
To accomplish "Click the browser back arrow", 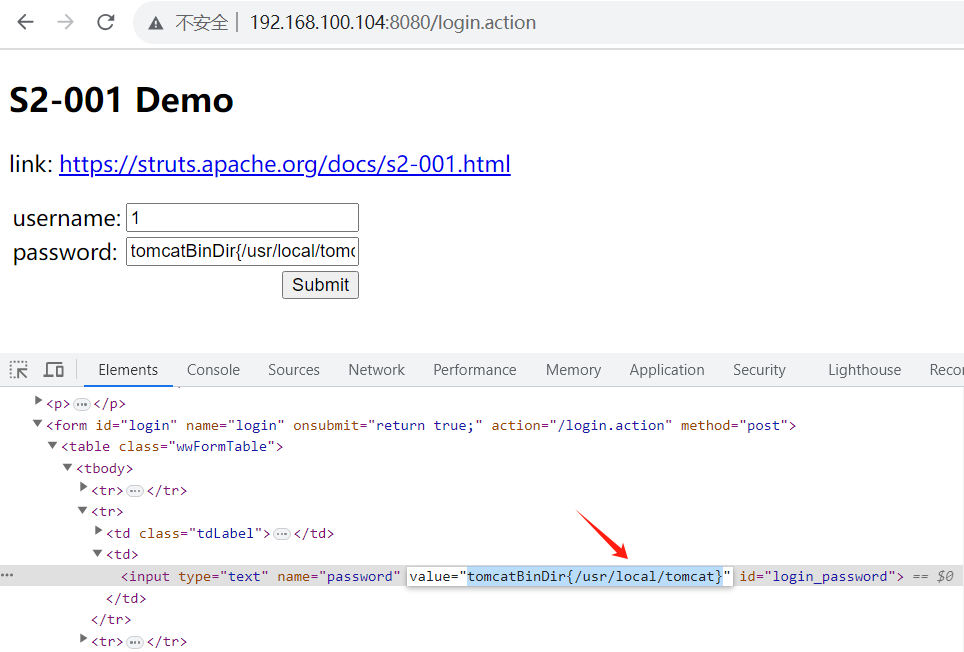I will [25, 22].
